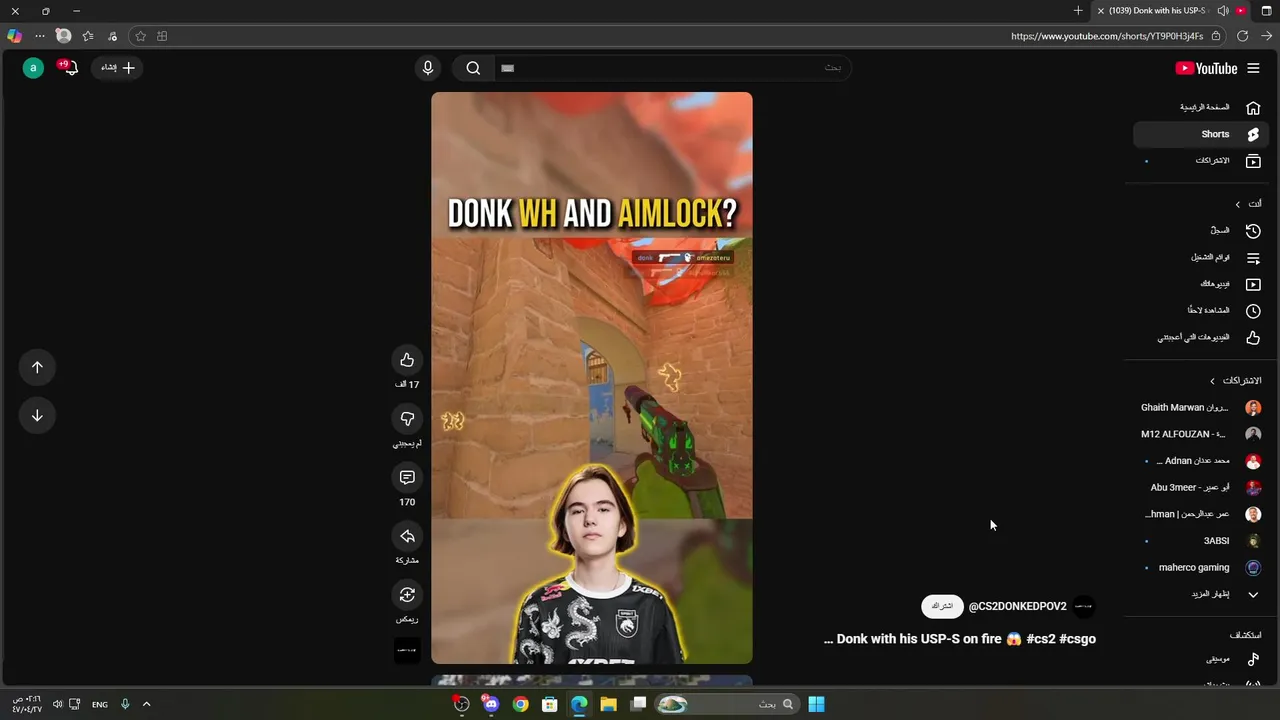Screen dimensions: 1280x720
Task: Open the channel subscription ending in 'hman'
Action: (1203, 514)
